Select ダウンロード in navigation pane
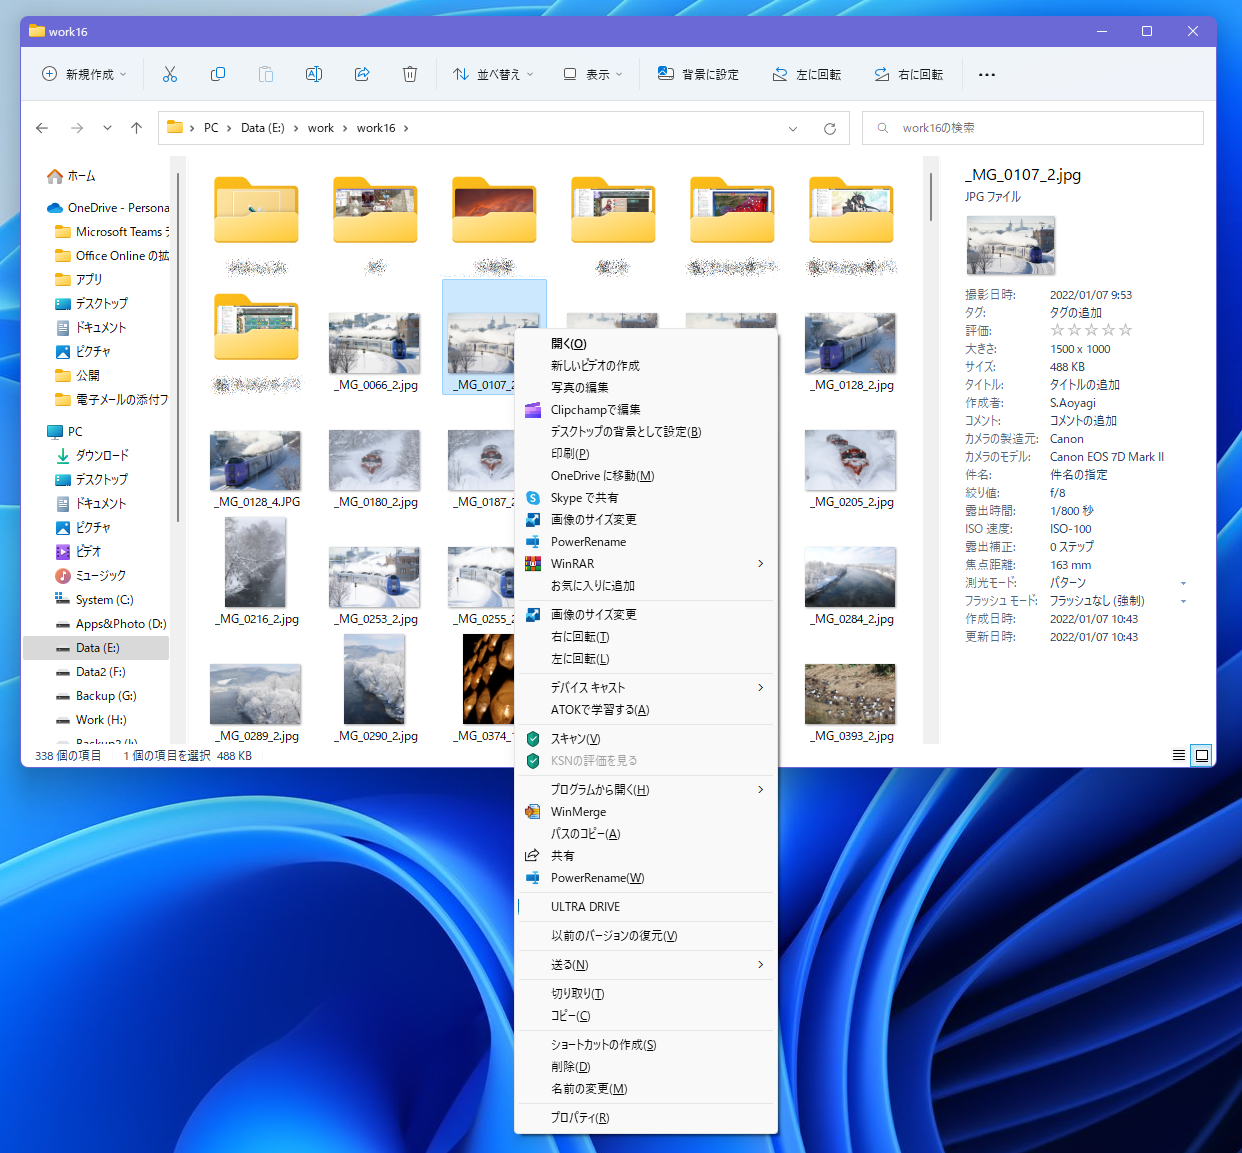This screenshot has height=1153, width=1242. tap(92, 455)
